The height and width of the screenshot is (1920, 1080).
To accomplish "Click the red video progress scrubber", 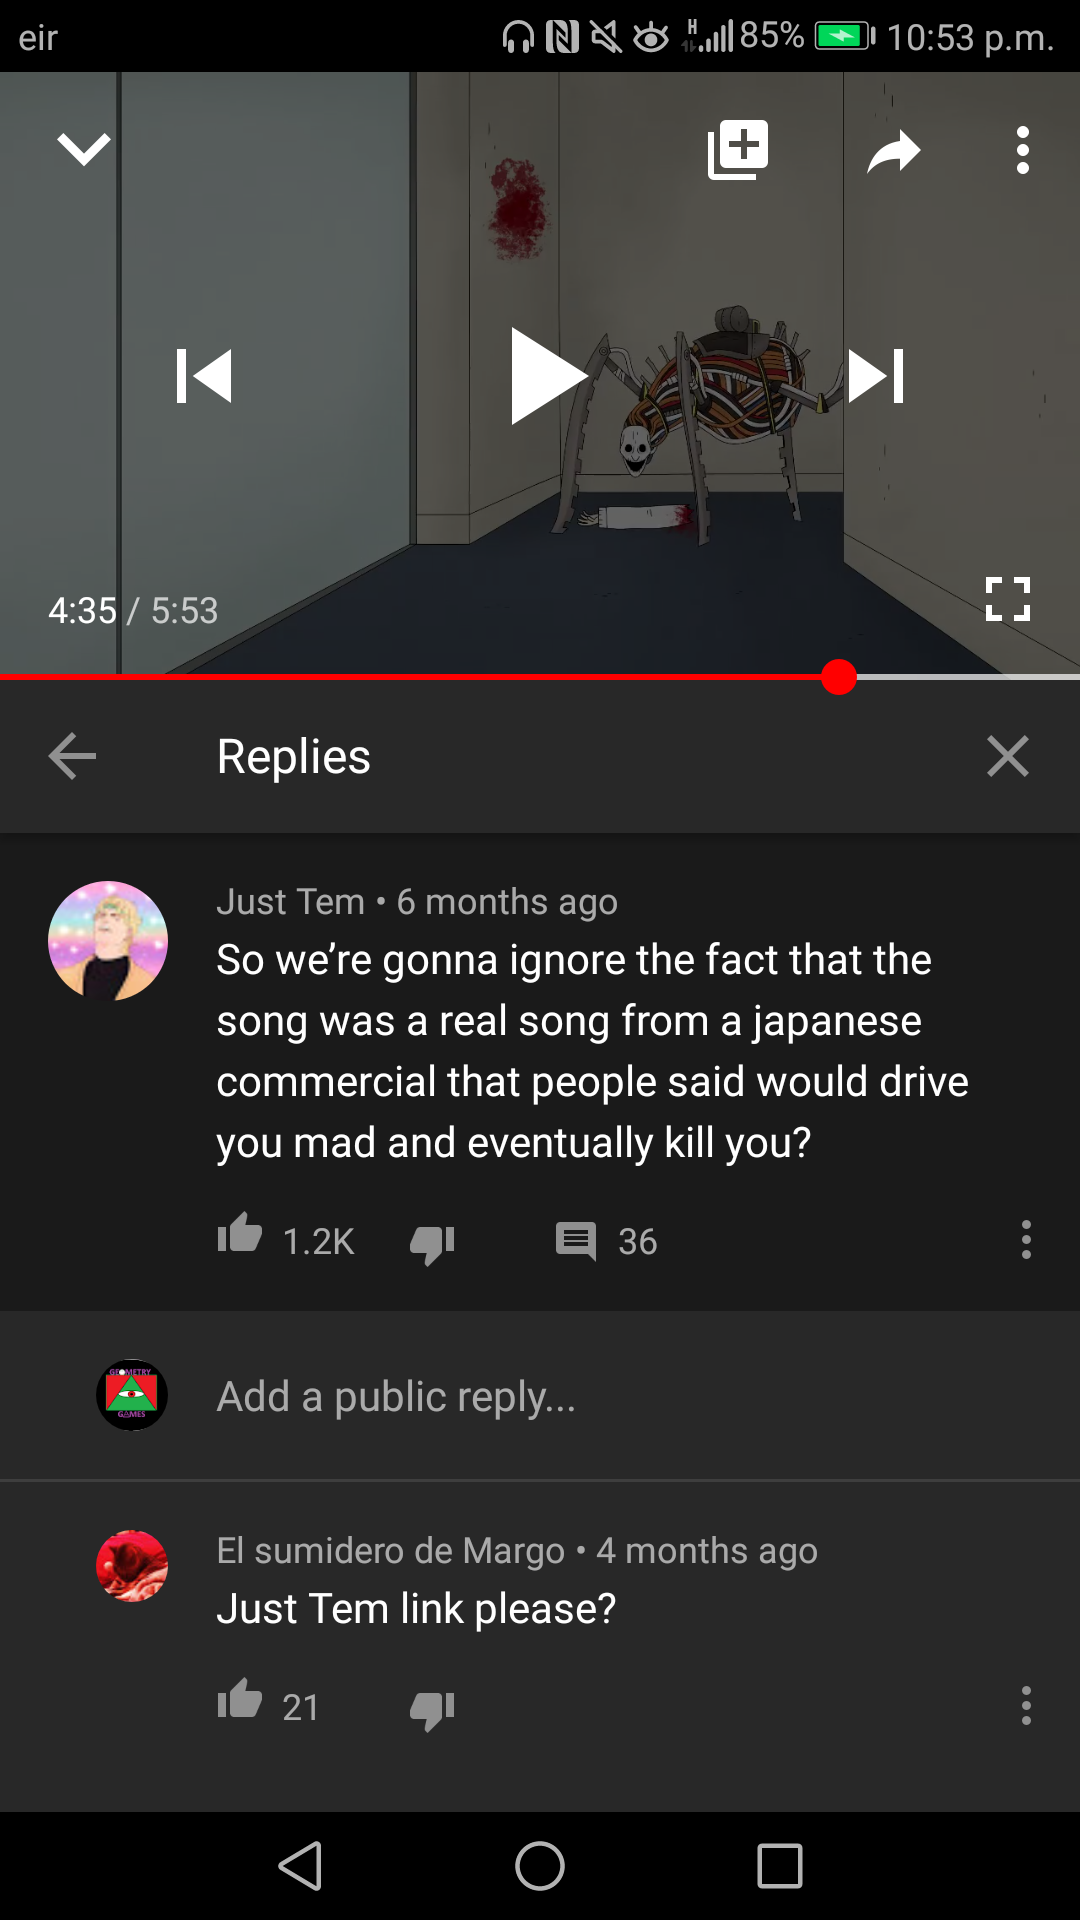I will tap(839, 677).
